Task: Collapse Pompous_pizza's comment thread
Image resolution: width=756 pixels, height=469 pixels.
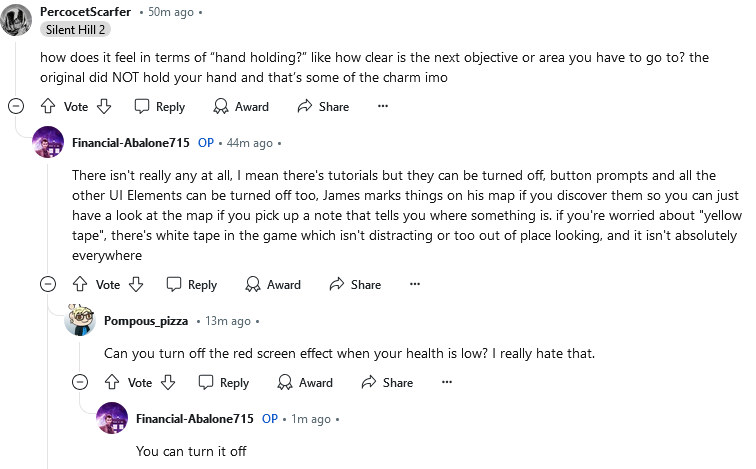Action: 80,382
